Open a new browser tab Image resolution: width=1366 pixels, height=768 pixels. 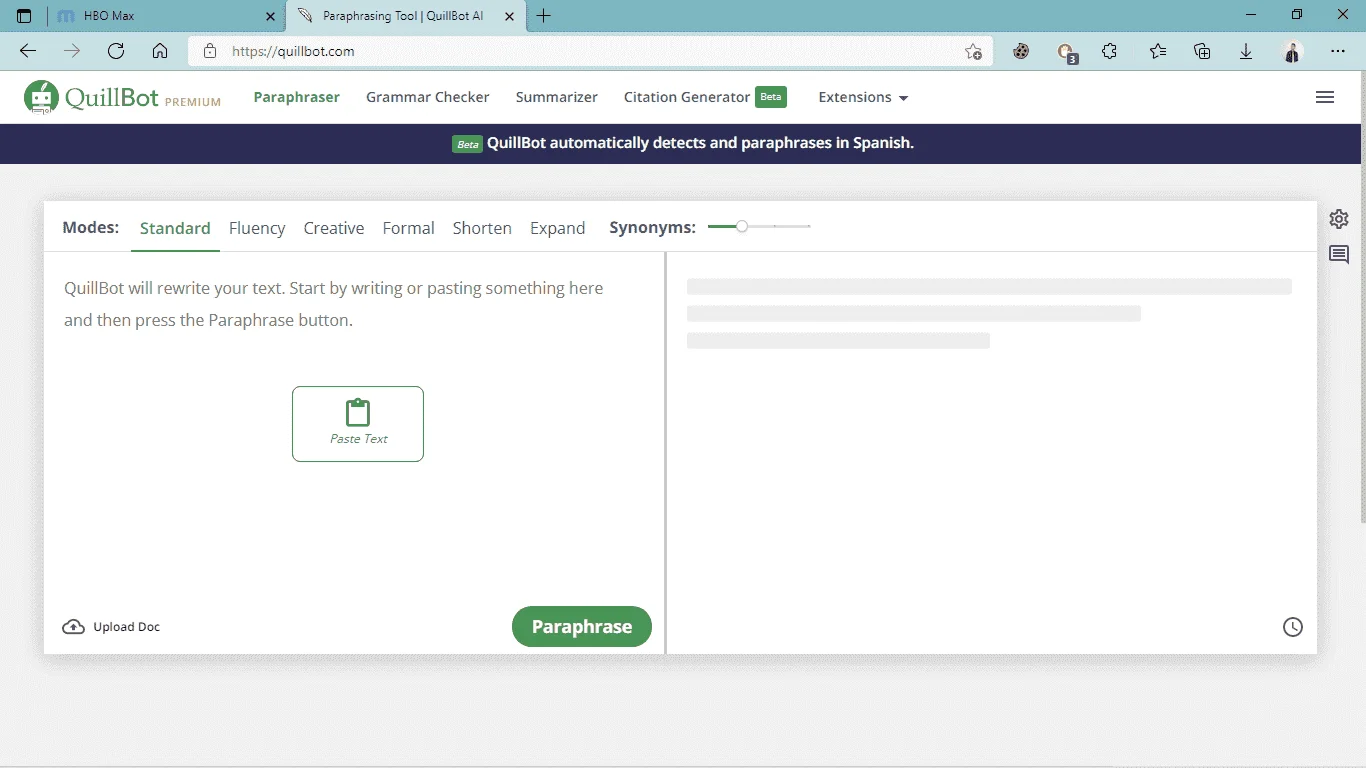pos(544,16)
